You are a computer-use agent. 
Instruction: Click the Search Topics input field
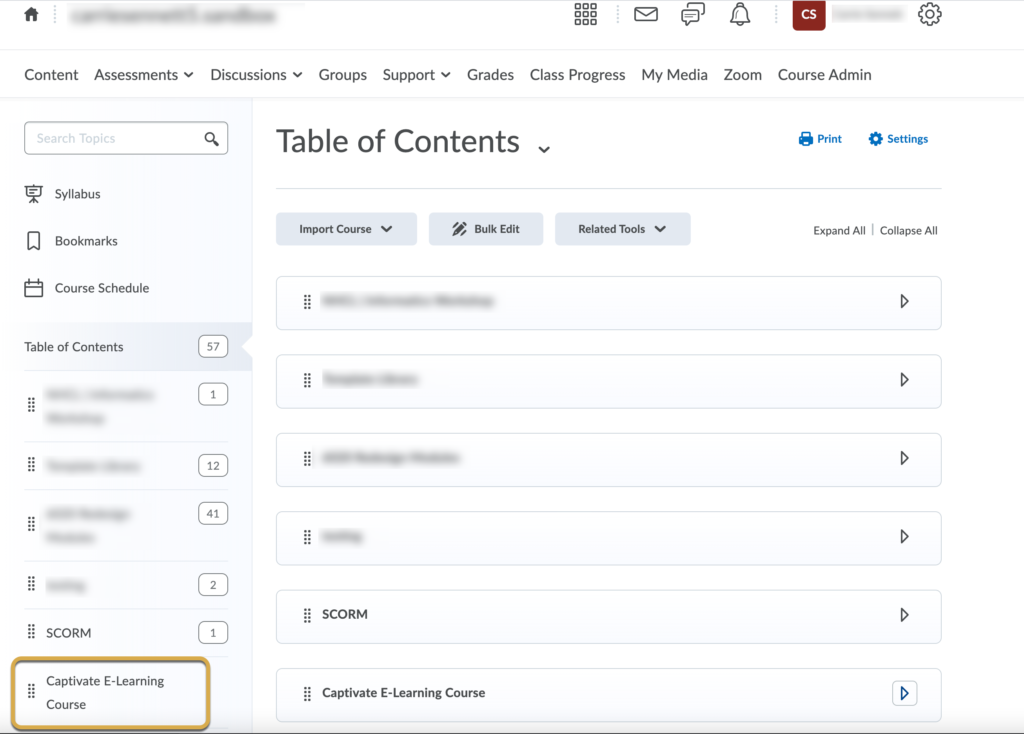pyautogui.click(x=126, y=138)
